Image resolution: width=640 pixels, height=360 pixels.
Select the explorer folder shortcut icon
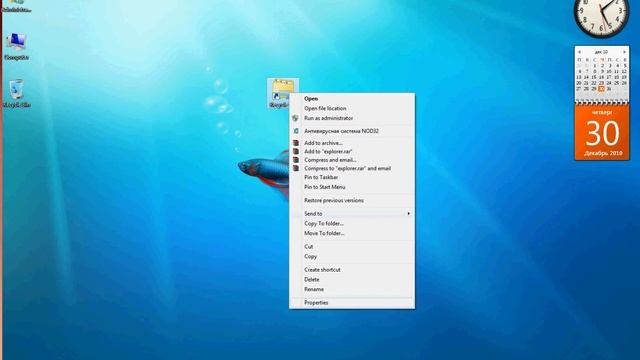click(283, 93)
